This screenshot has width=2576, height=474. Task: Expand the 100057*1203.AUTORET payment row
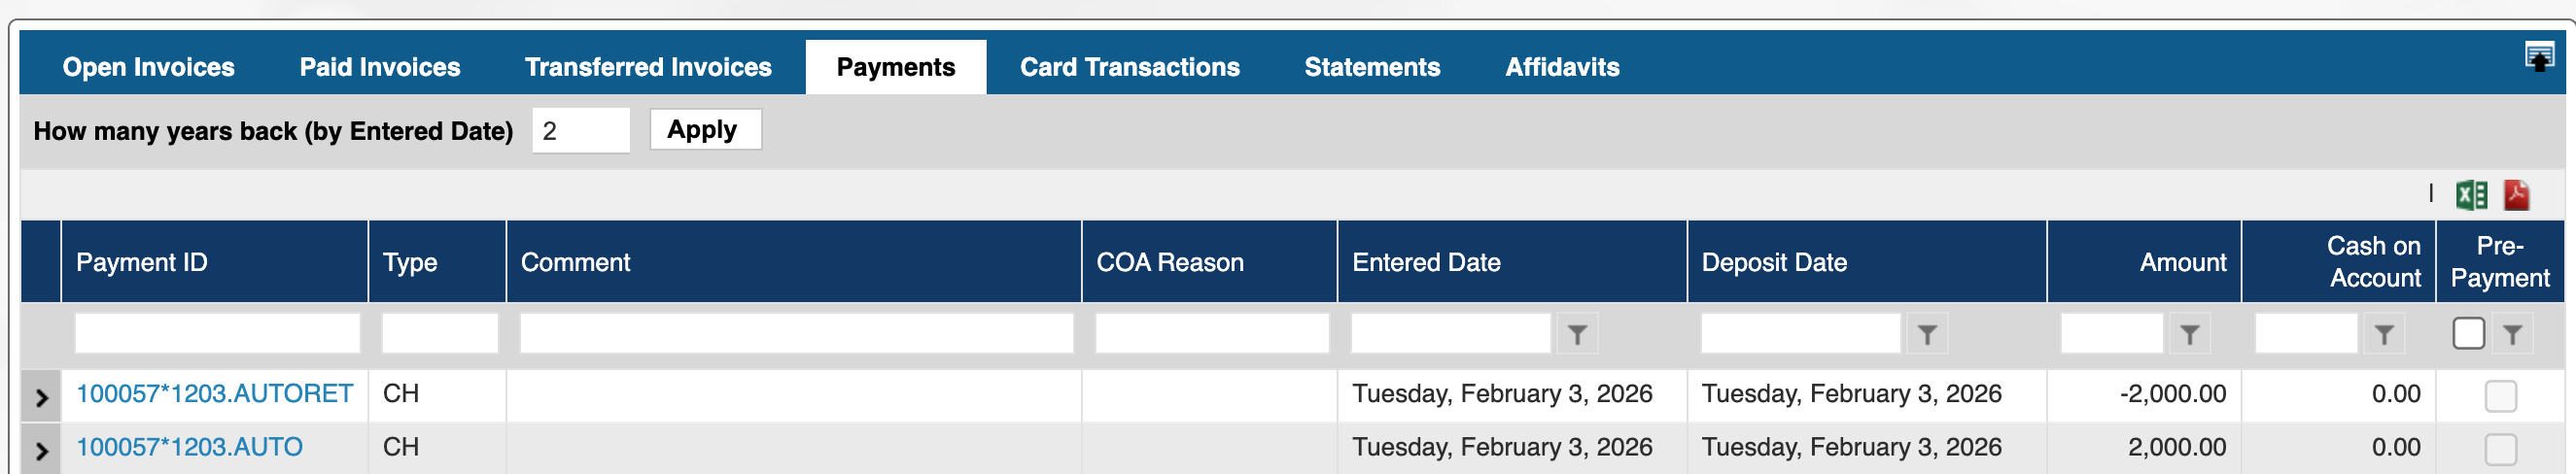point(41,398)
